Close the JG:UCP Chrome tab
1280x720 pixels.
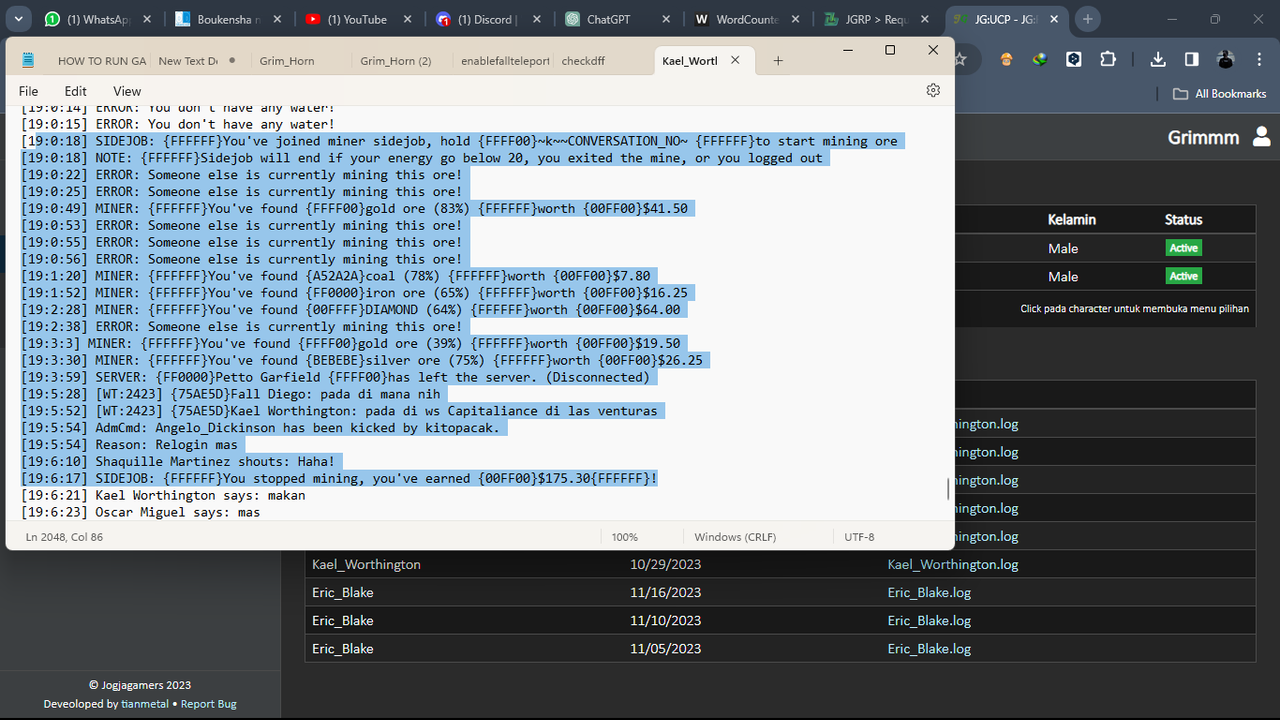1056,19
